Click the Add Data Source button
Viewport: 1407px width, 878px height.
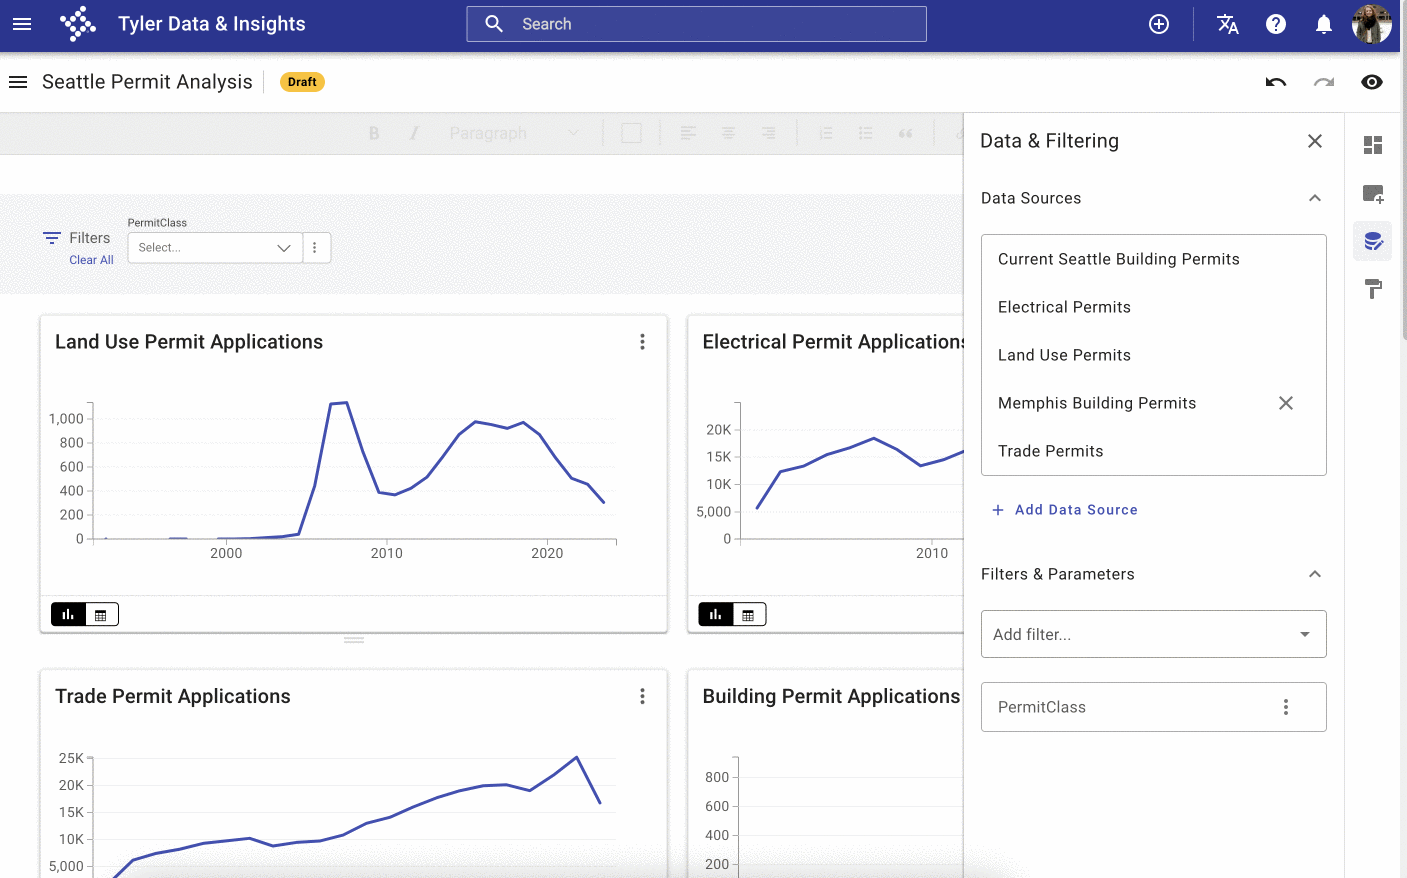tap(1065, 510)
